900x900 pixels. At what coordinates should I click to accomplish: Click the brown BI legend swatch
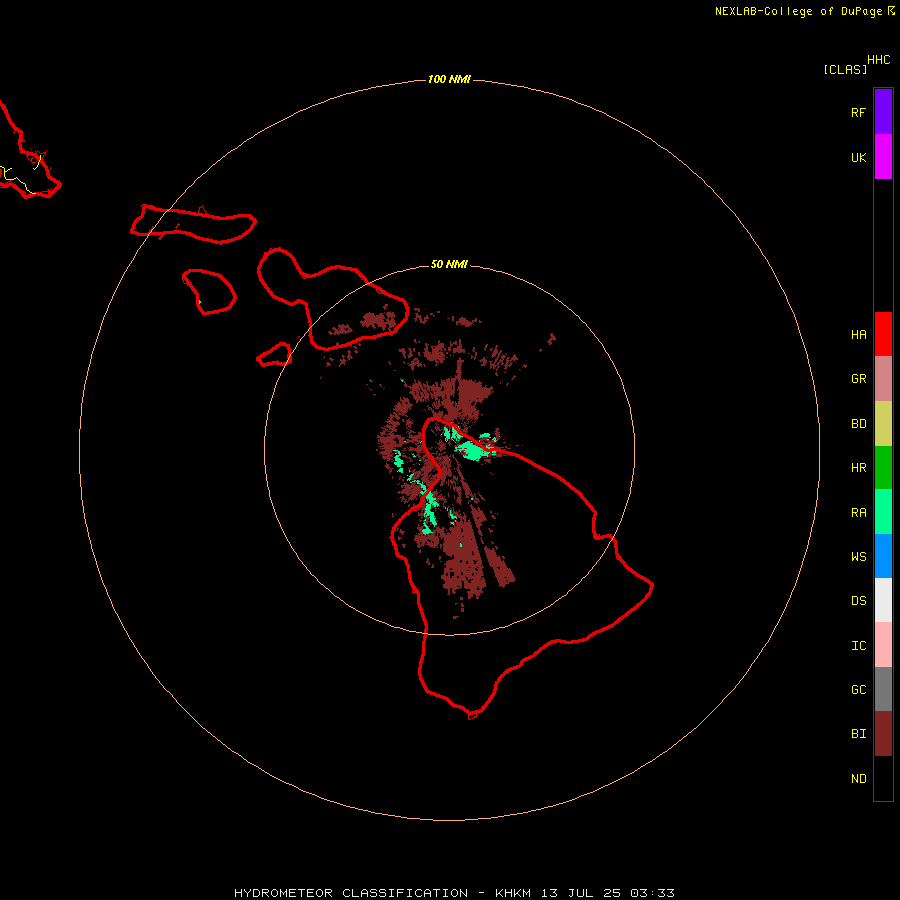coord(883,734)
